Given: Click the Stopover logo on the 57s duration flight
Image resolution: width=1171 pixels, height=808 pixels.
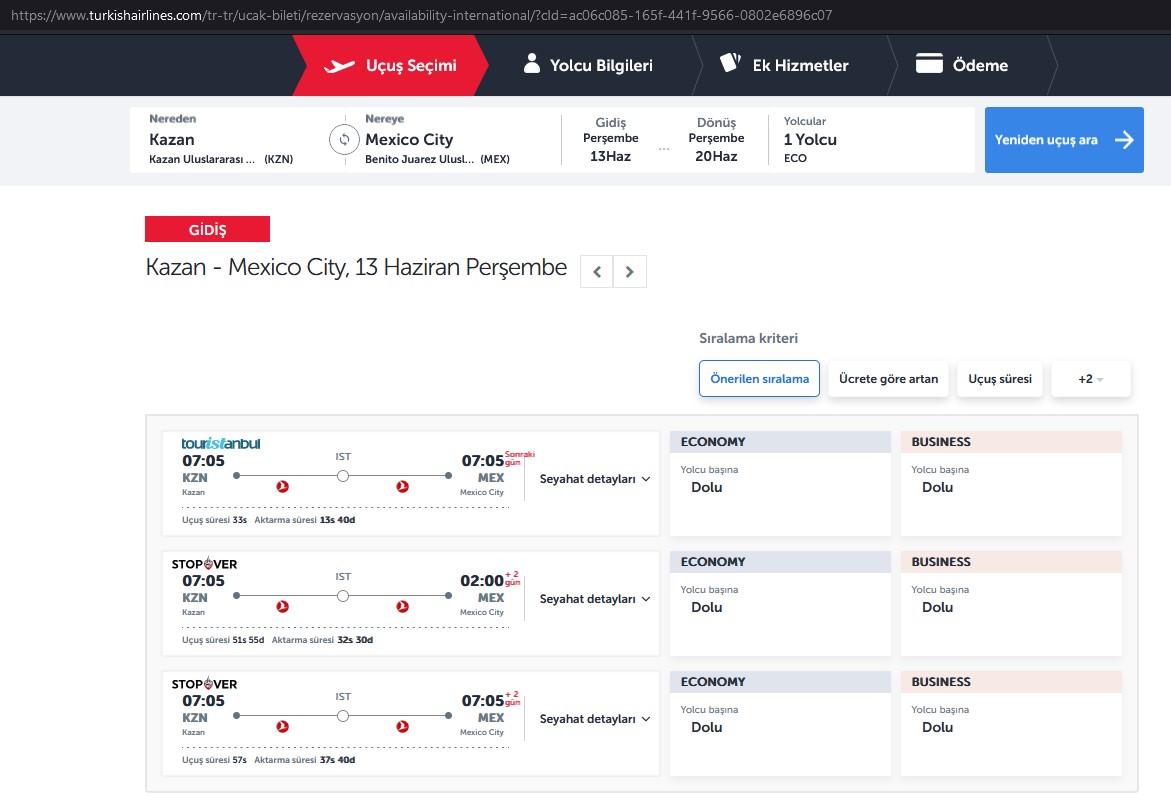Looking at the screenshot, I should coord(205,684).
